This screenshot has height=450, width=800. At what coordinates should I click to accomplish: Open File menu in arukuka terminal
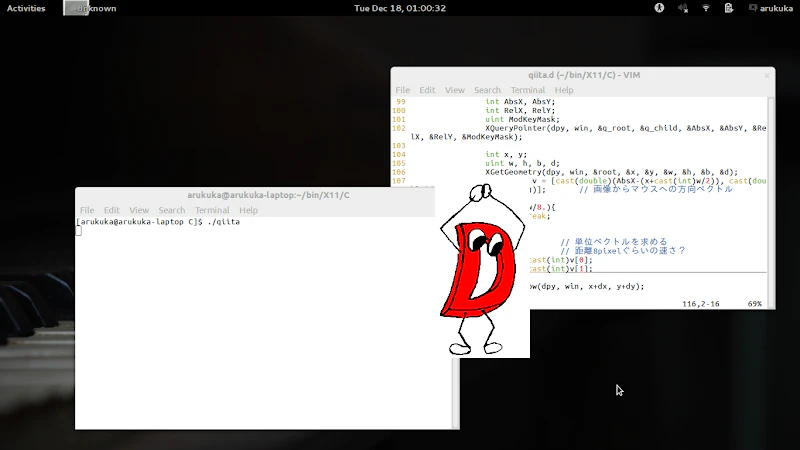87,210
